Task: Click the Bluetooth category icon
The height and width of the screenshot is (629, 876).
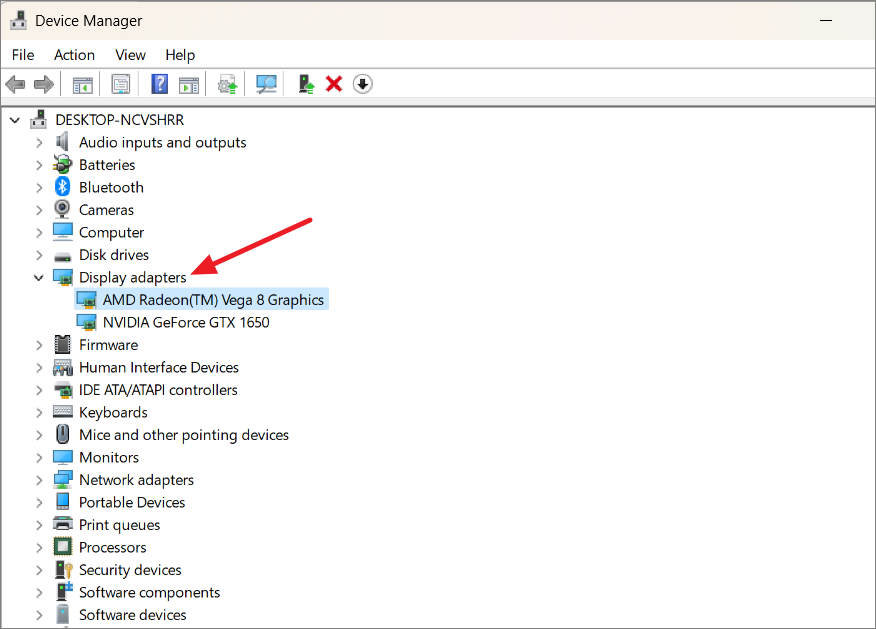Action: [62, 187]
